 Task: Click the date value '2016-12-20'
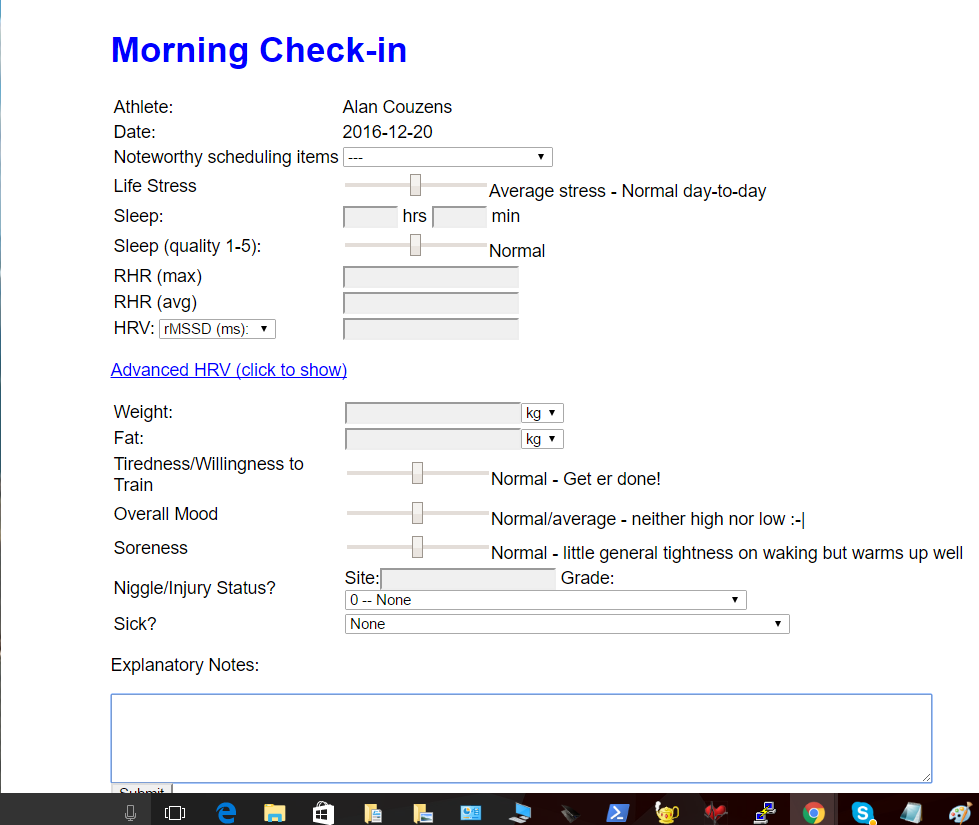click(x=388, y=132)
